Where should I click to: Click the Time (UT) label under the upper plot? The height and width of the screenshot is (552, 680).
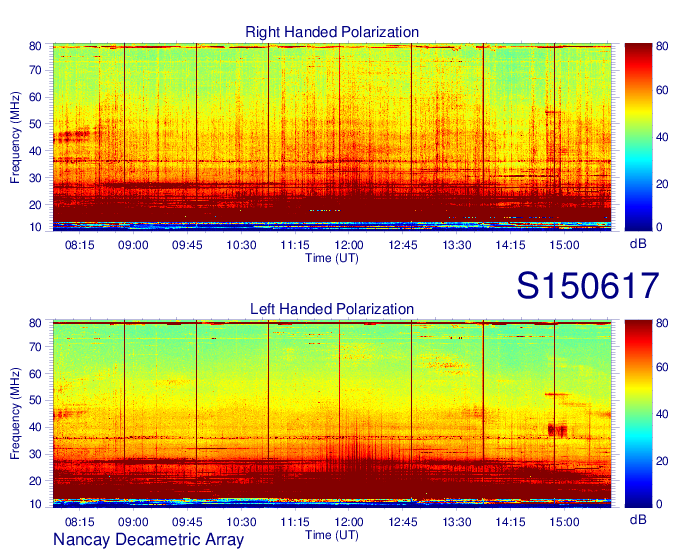point(332,258)
